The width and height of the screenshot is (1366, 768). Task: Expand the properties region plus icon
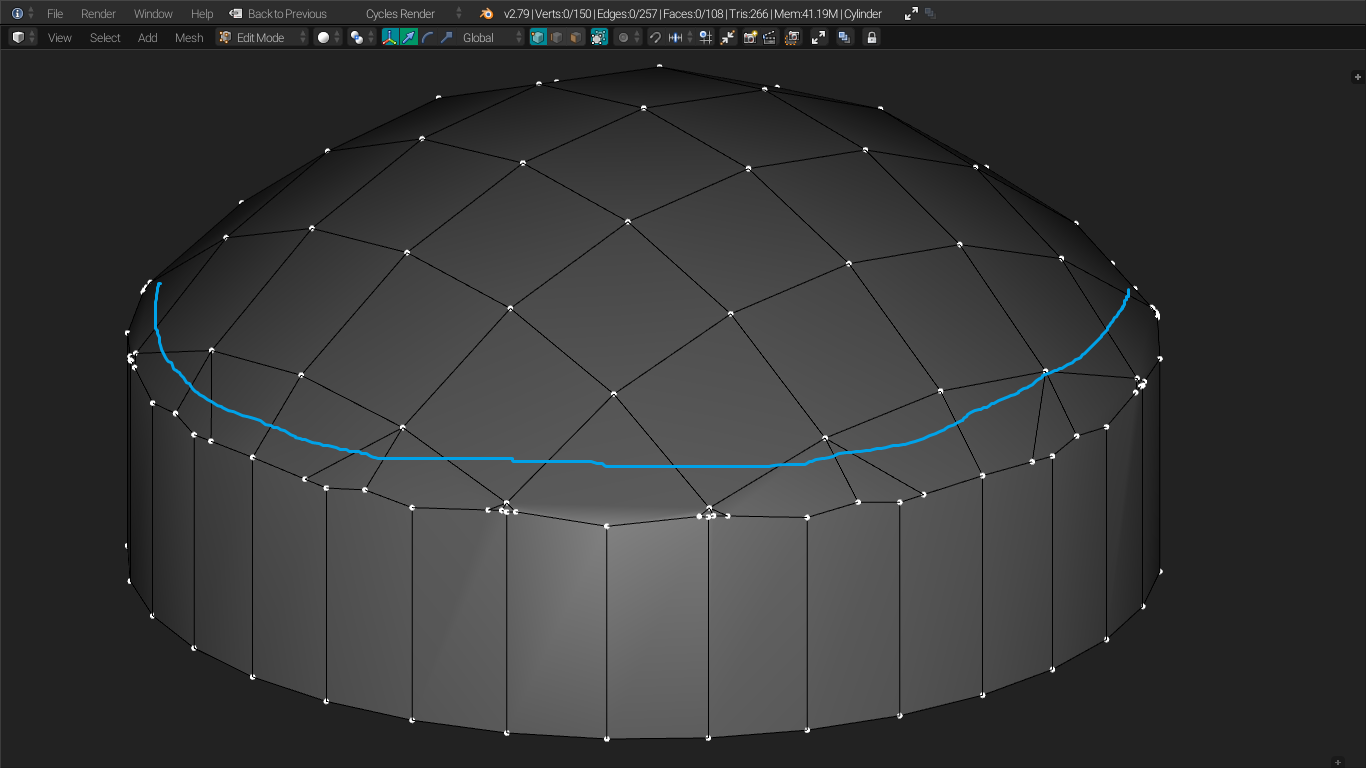tap(1357, 76)
